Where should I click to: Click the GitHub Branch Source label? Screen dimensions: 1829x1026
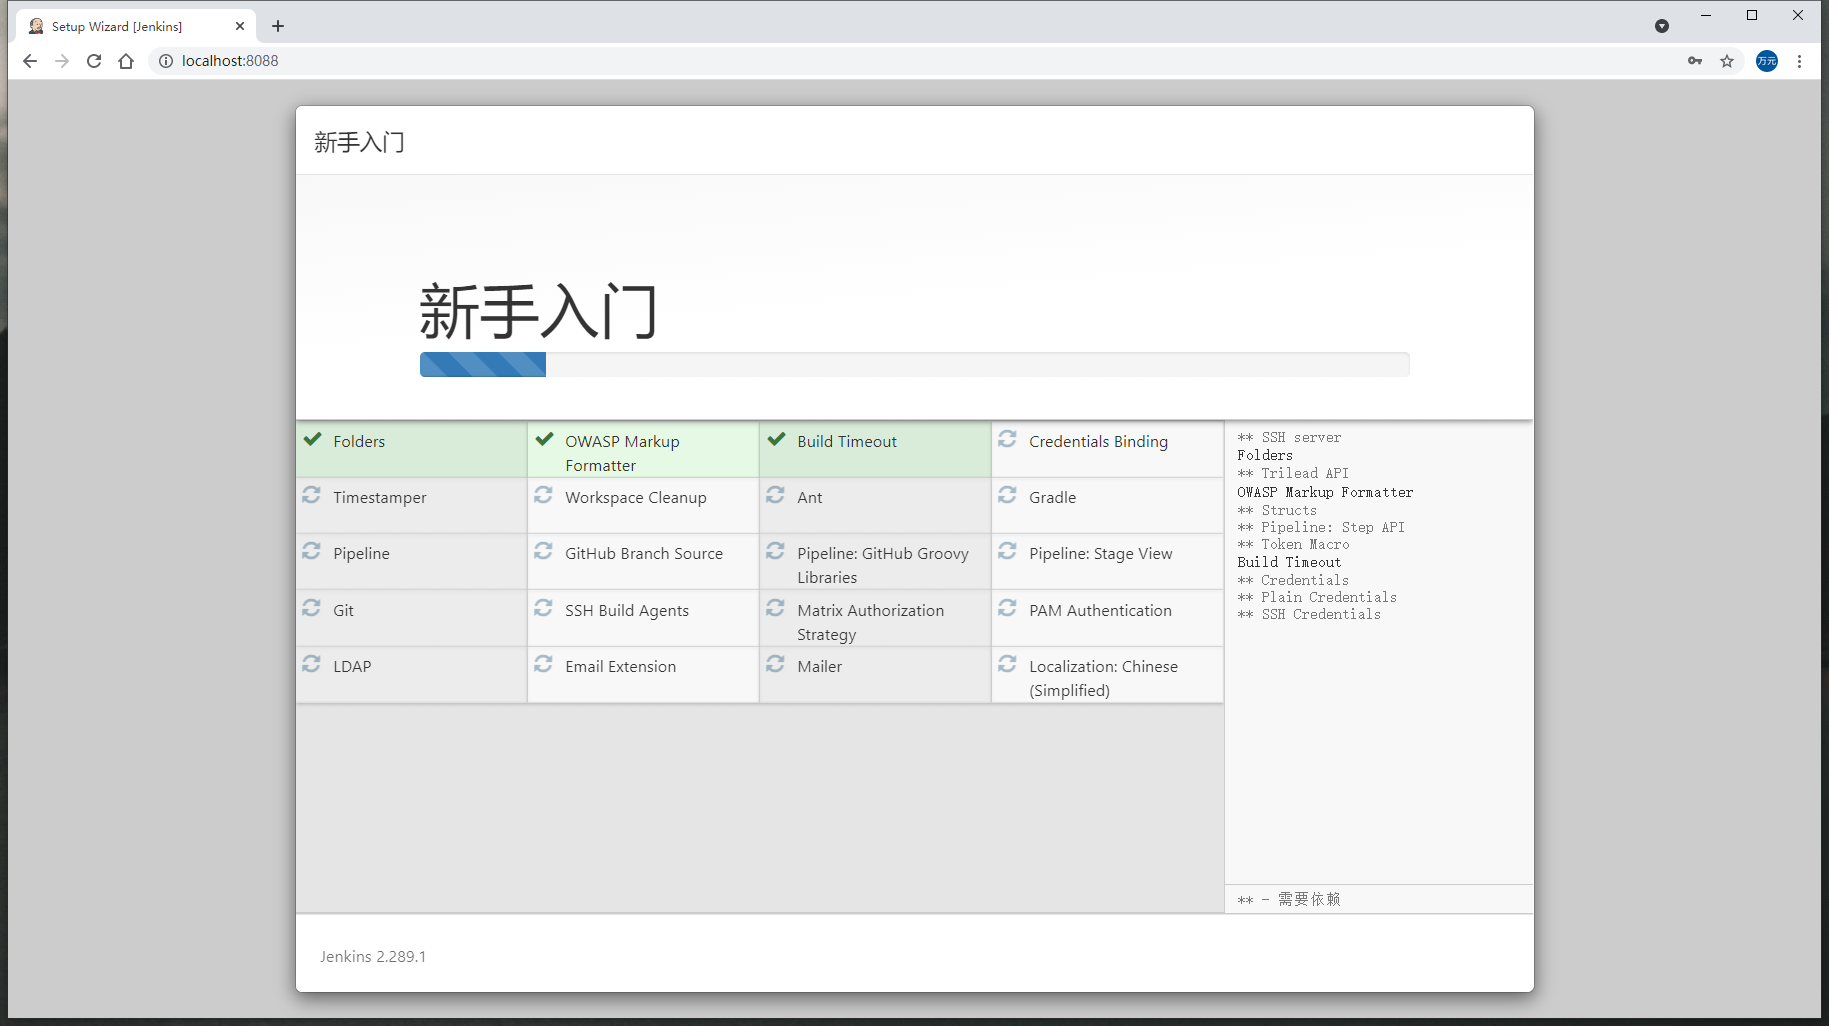(644, 553)
